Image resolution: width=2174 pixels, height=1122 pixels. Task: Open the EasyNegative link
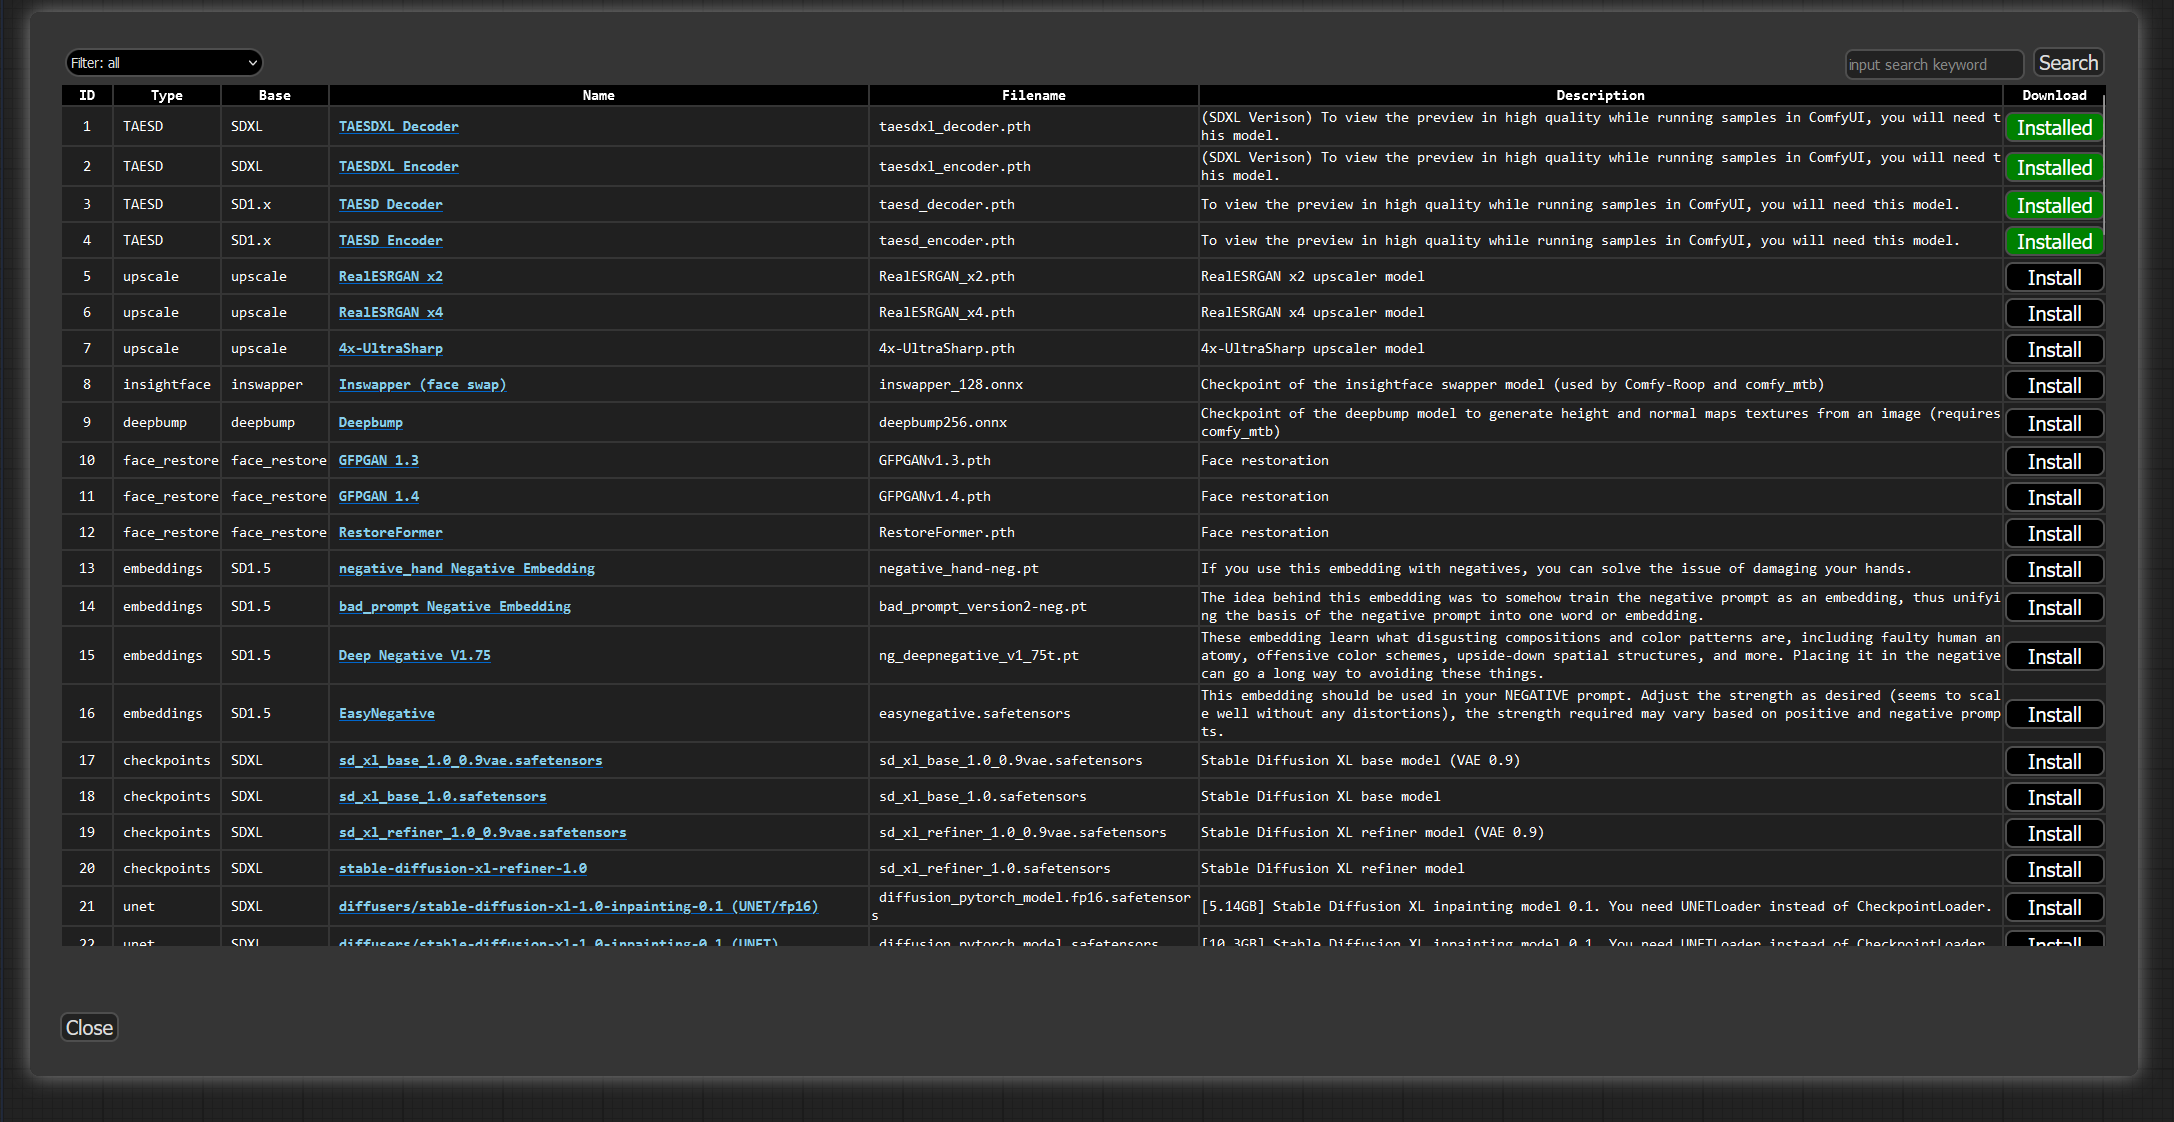386,713
